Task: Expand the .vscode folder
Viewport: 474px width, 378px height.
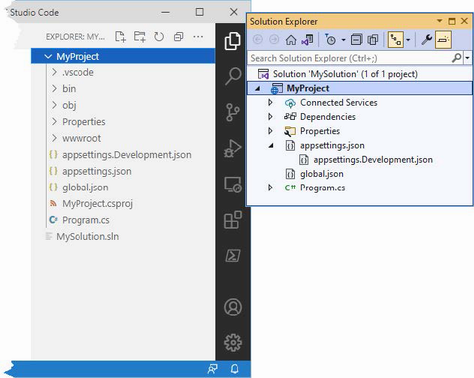Action: tap(54, 72)
